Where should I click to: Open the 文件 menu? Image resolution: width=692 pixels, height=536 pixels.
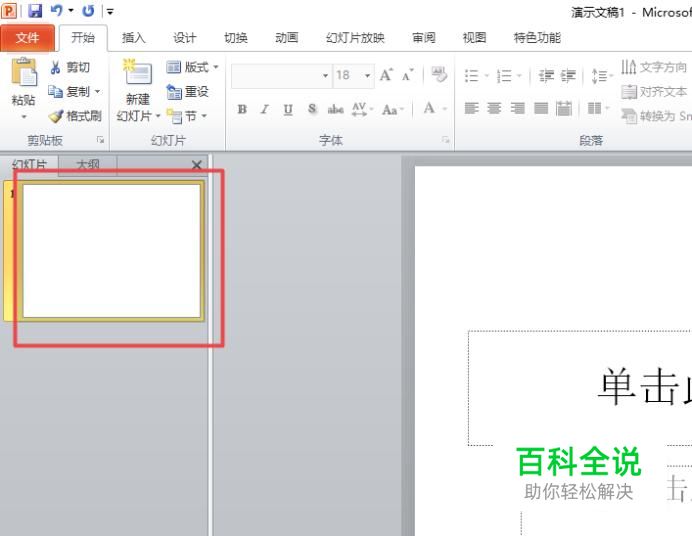click(x=27, y=37)
